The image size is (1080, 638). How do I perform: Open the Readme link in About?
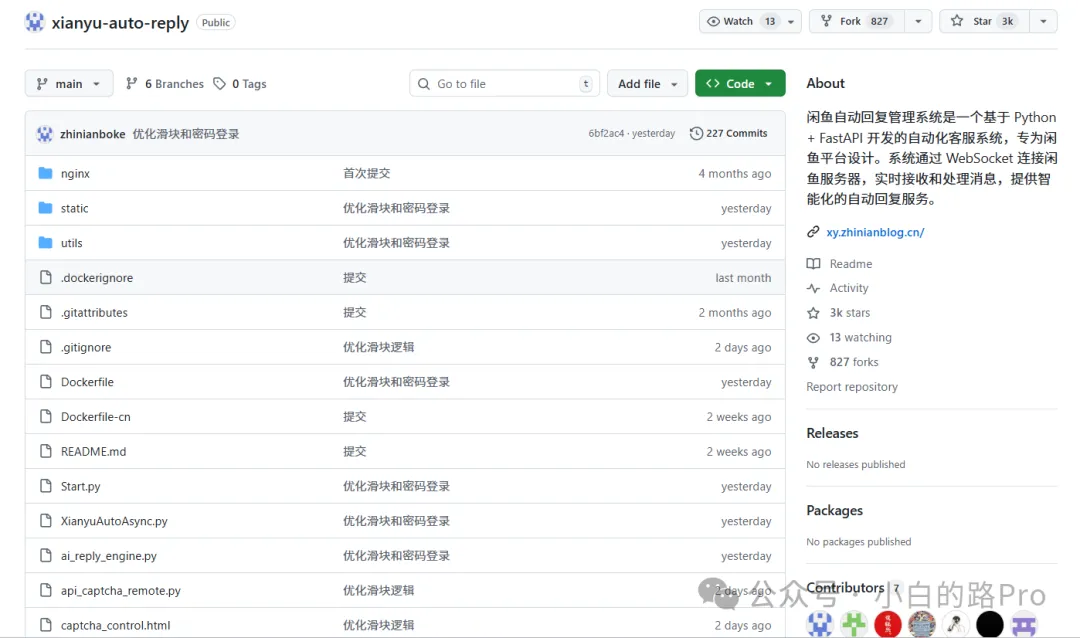851,264
